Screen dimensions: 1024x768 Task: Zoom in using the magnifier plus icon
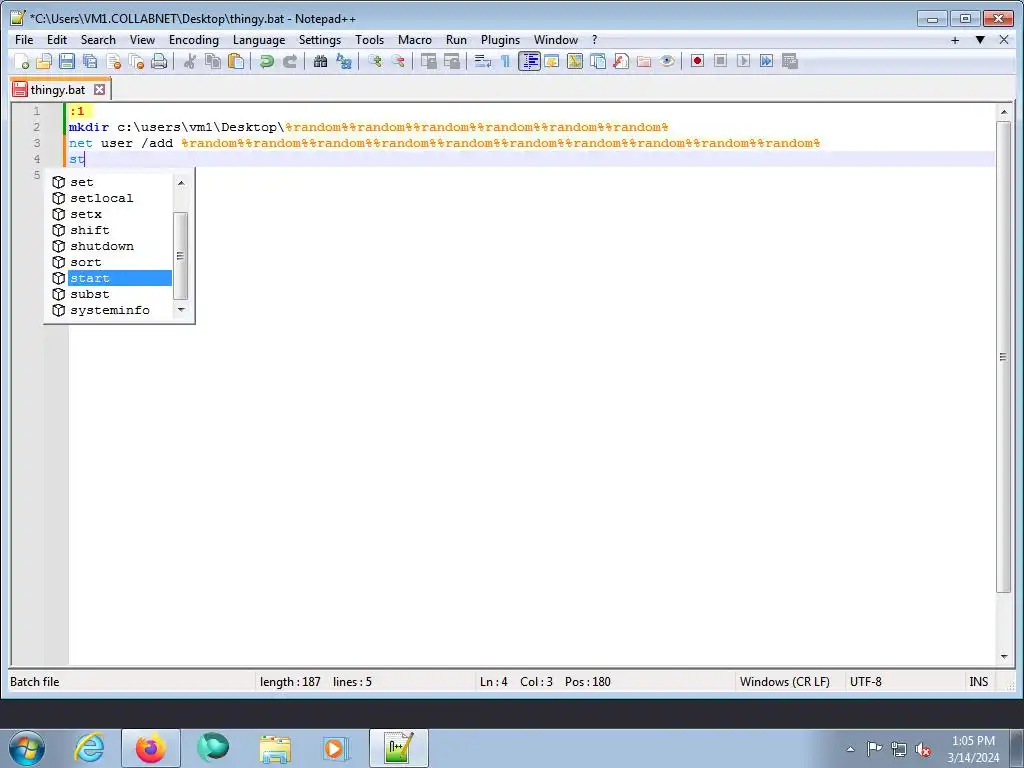tap(375, 61)
